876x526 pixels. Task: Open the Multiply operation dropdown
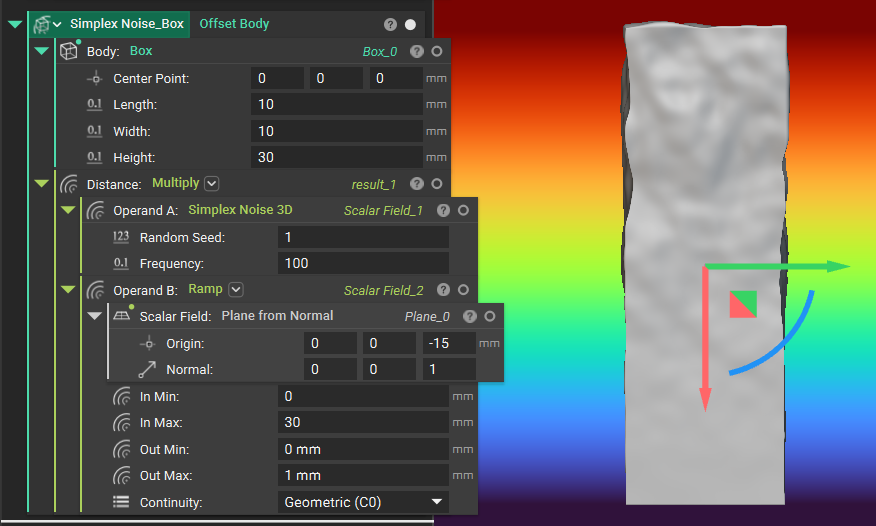click(211, 184)
